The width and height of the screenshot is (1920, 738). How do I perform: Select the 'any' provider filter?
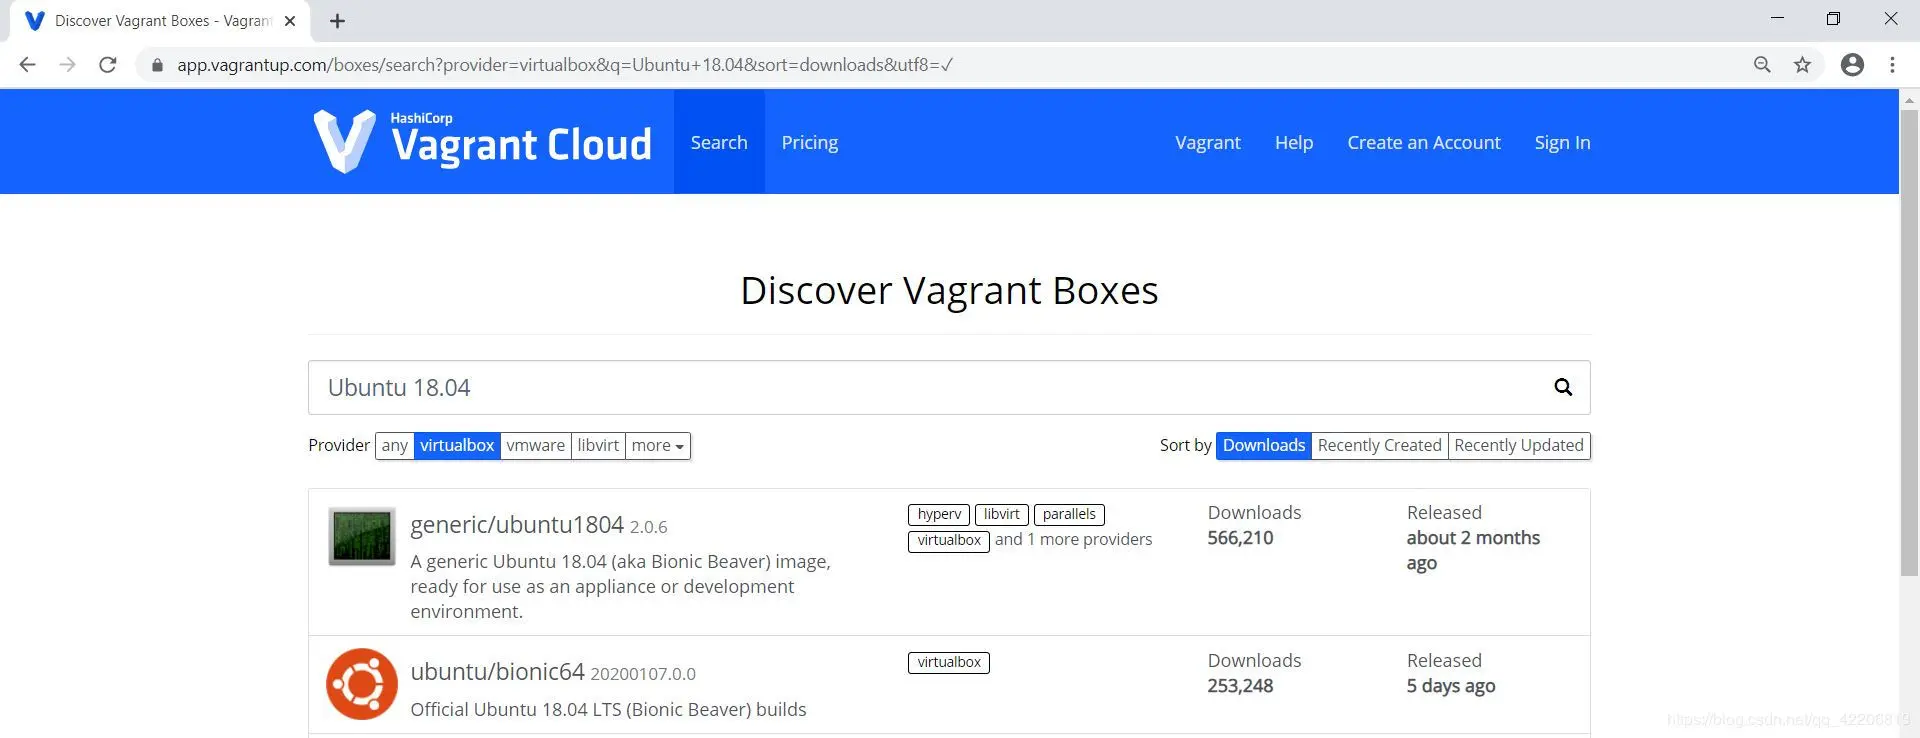[395, 445]
